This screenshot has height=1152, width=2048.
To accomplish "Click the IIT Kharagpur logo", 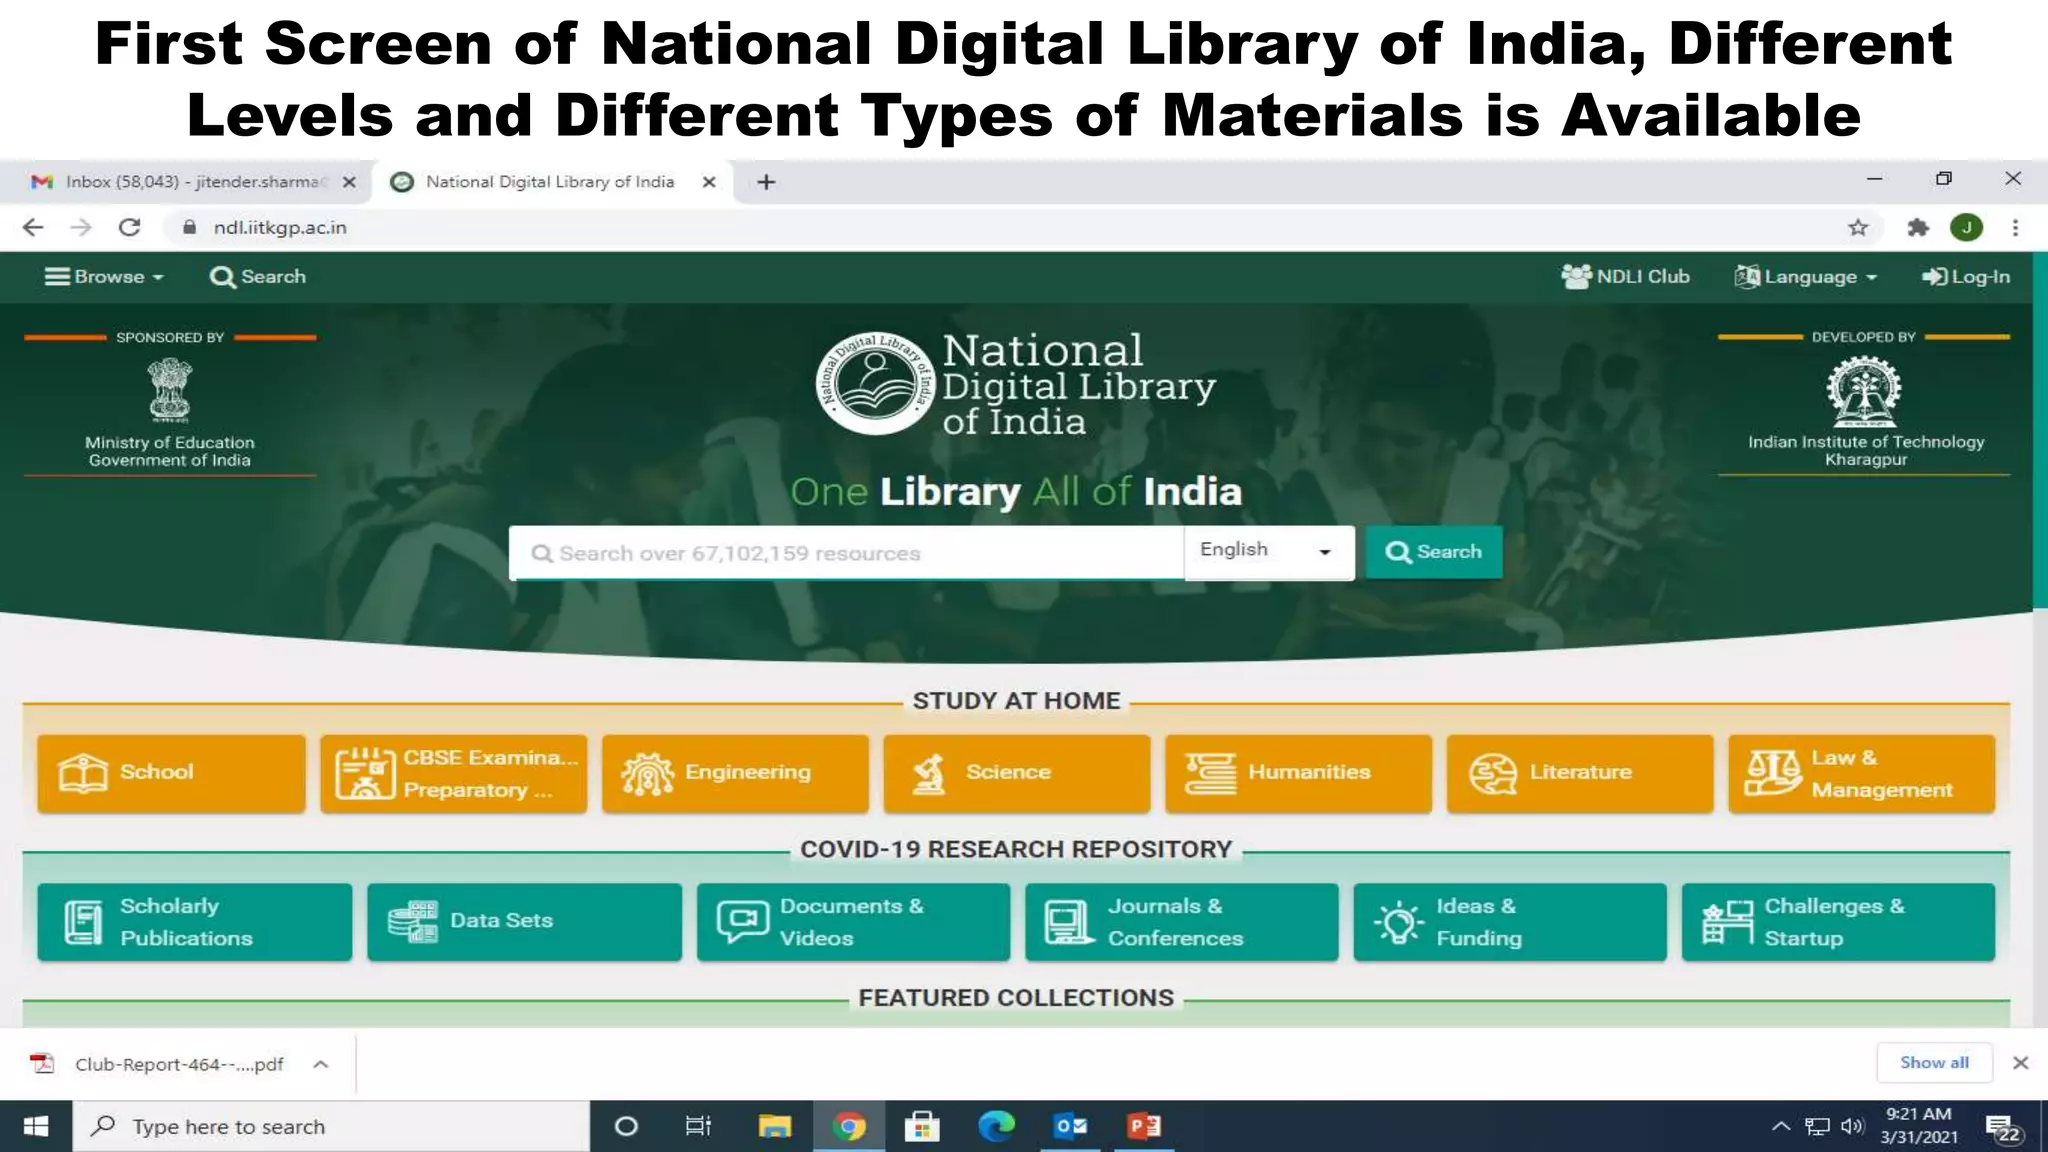I will pyautogui.click(x=1864, y=390).
